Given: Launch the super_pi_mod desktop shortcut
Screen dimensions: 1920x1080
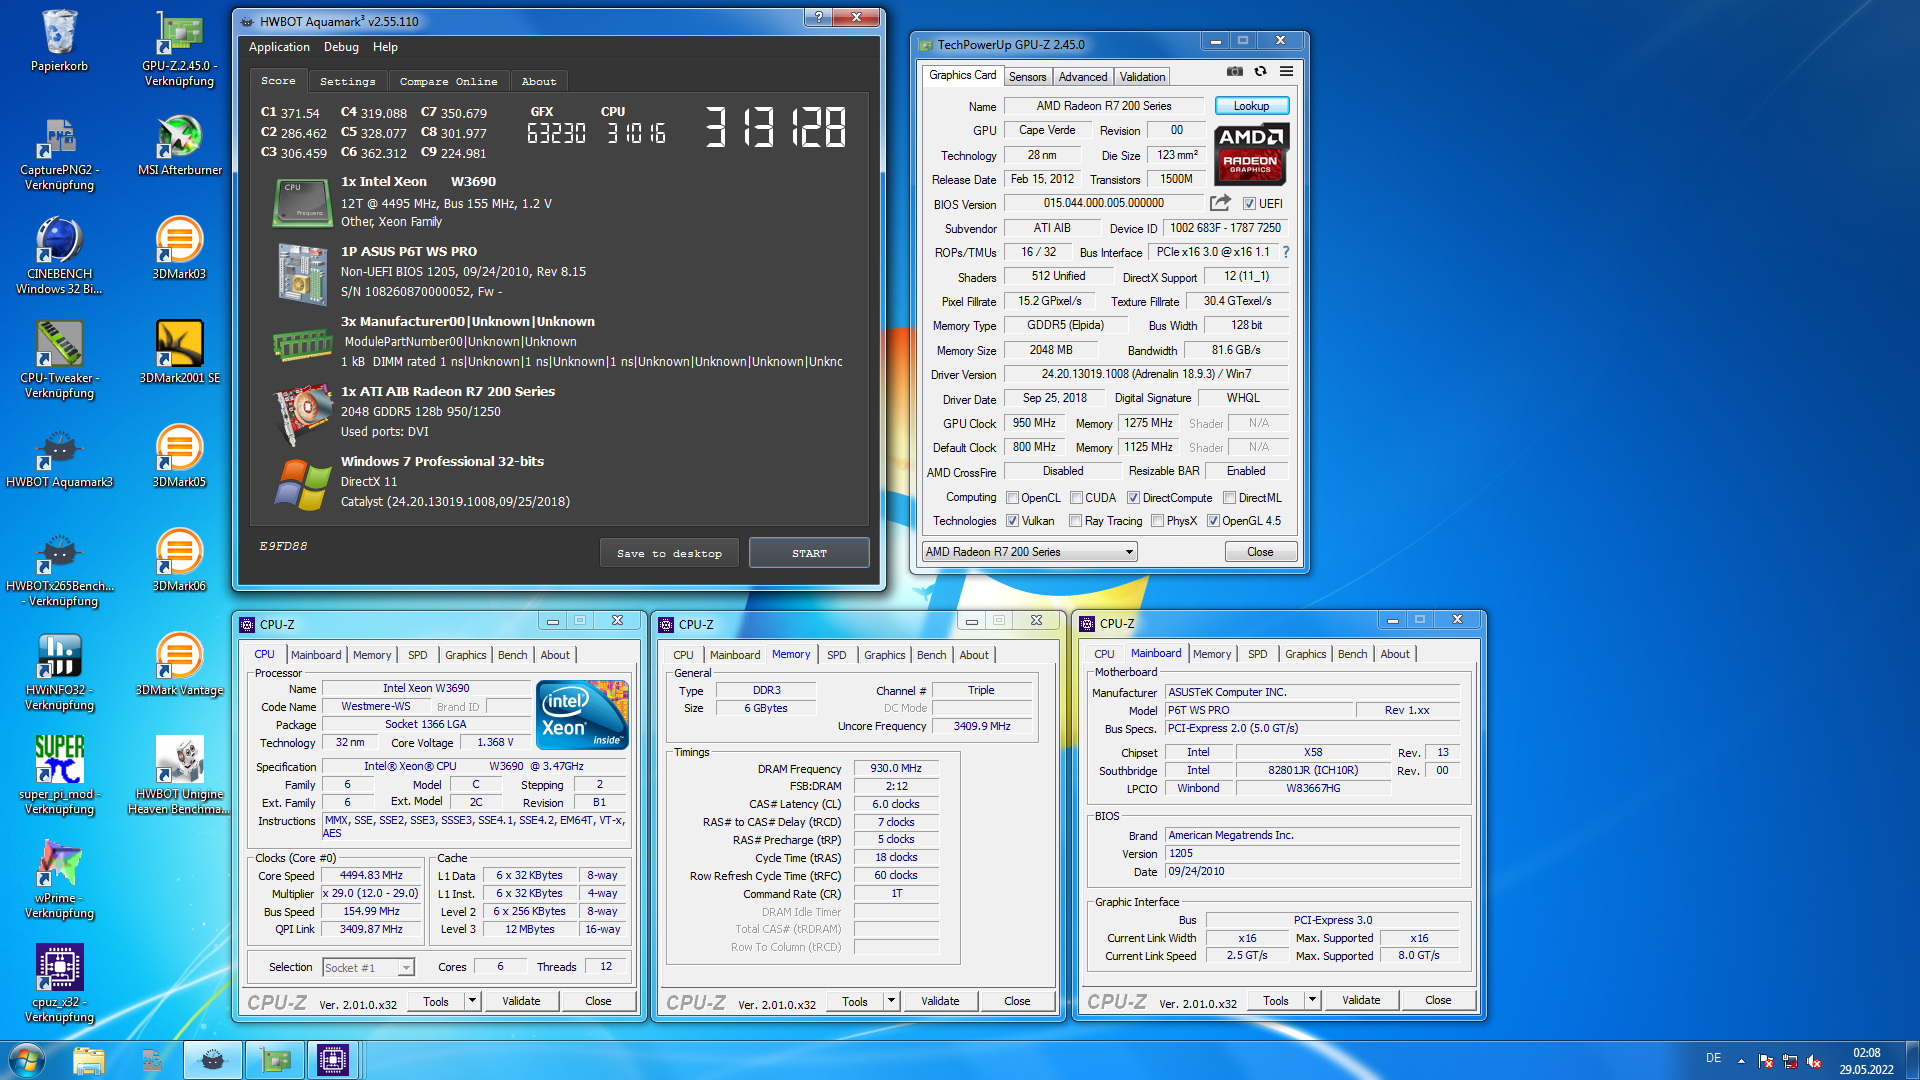Looking at the screenshot, I should point(59,776).
